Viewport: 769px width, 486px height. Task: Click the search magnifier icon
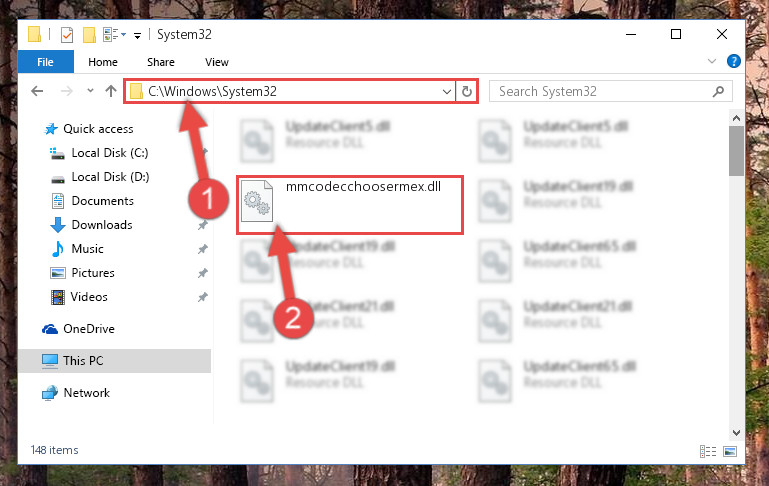coord(718,91)
